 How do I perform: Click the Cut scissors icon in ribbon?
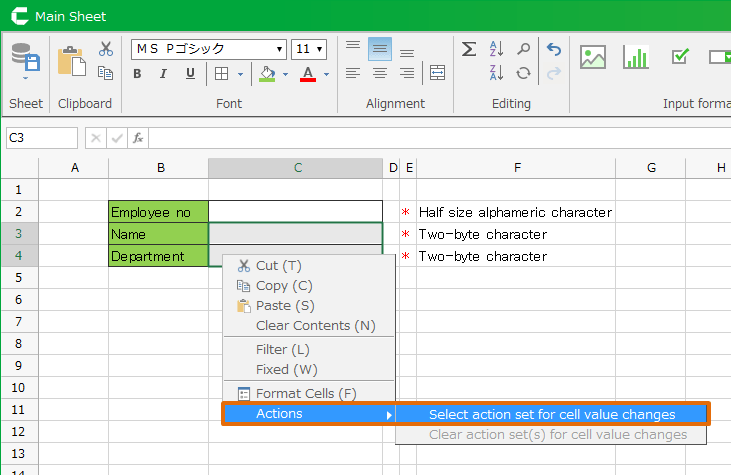click(x=106, y=48)
